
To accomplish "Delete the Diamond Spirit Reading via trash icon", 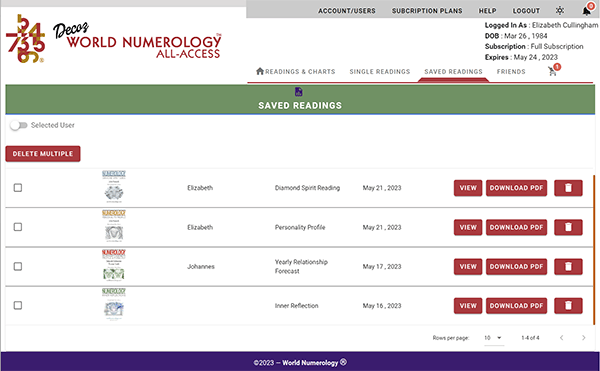I will pyautogui.click(x=568, y=188).
